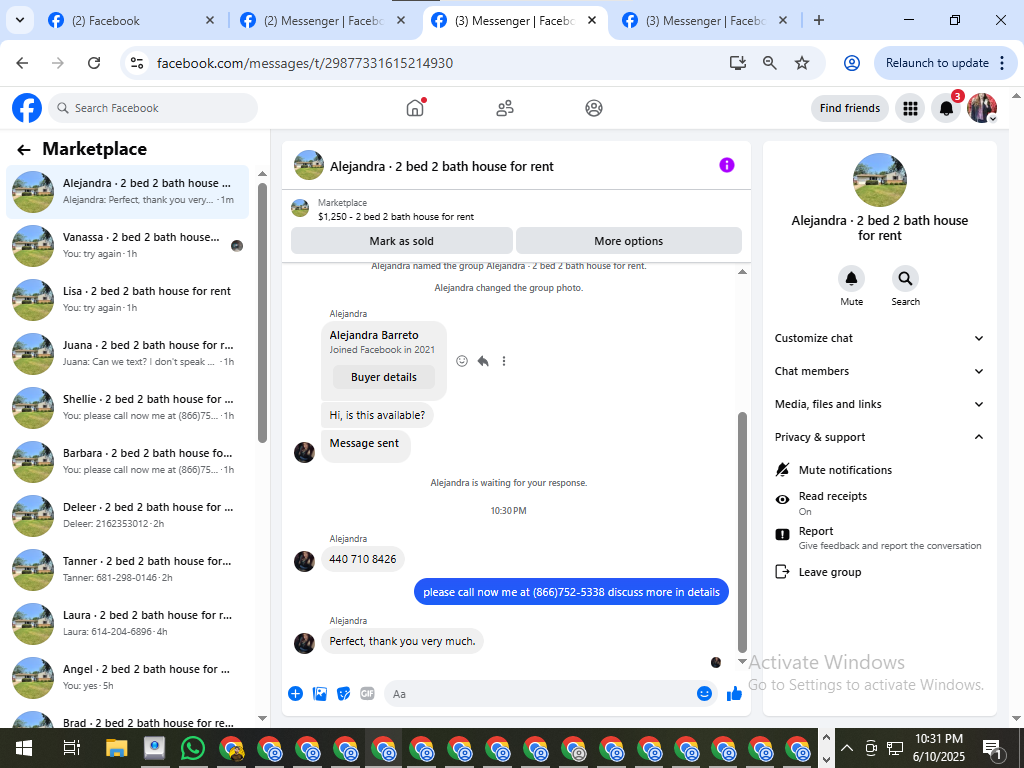The width and height of the screenshot is (1024, 768).
Task: Open the Facebook Home feed icon
Action: 415,108
